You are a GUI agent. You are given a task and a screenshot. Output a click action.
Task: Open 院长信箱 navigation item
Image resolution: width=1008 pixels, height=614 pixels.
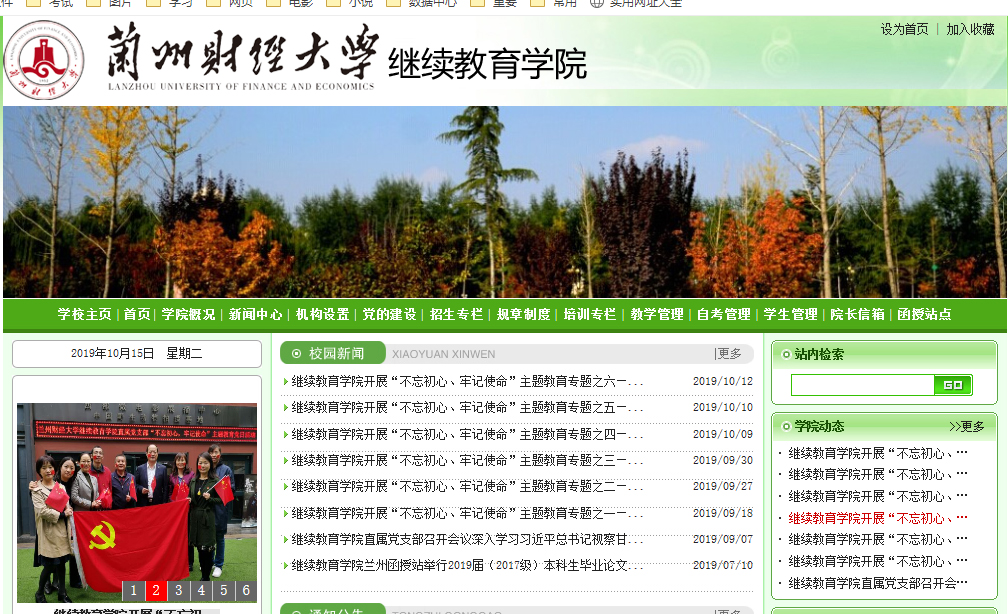pyautogui.click(x=857, y=314)
